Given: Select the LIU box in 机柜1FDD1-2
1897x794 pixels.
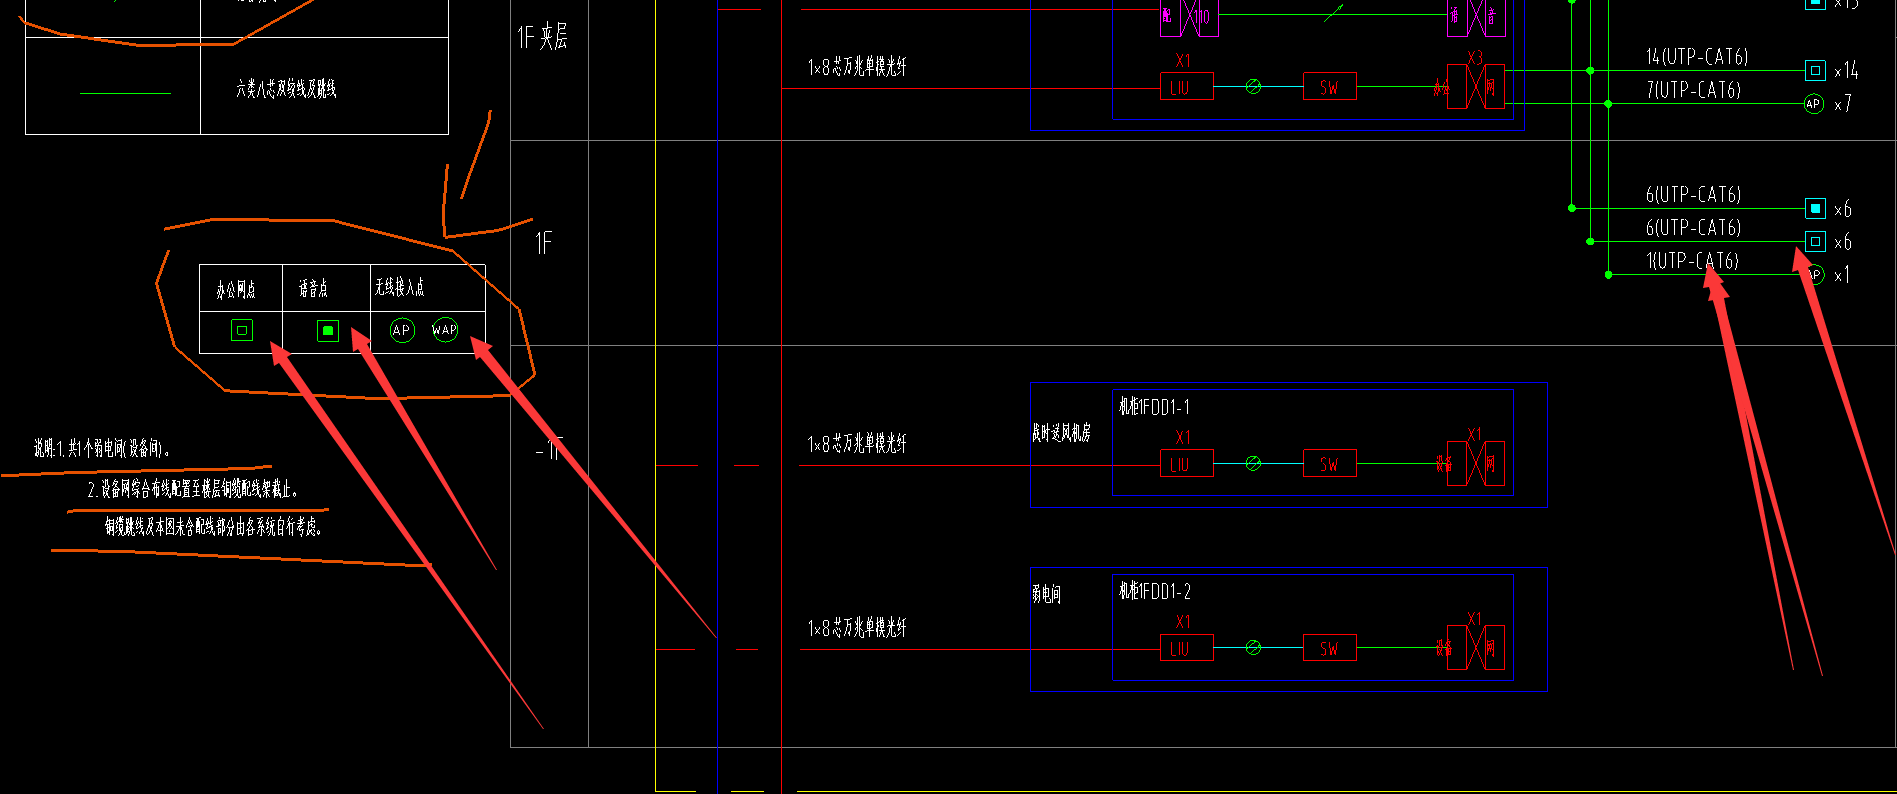Looking at the screenshot, I should tap(1186, 648).
